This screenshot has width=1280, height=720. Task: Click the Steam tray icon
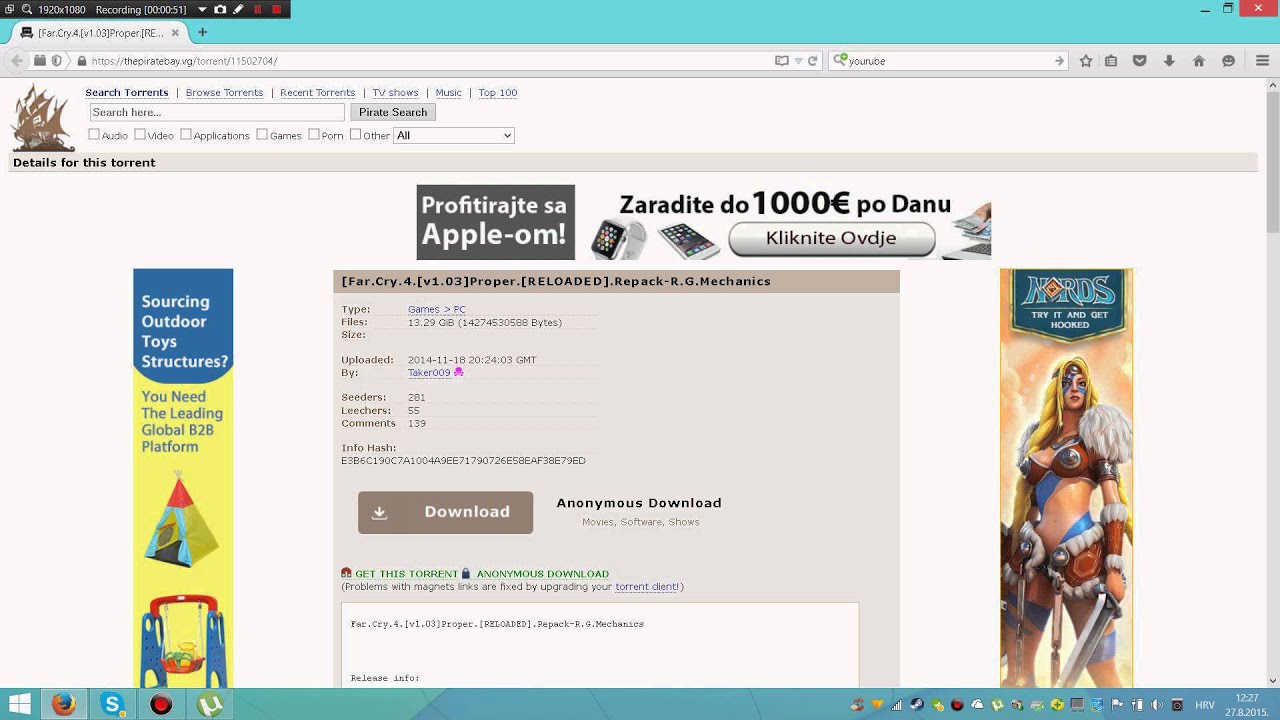pyautogui.click(x=917, y=705)
